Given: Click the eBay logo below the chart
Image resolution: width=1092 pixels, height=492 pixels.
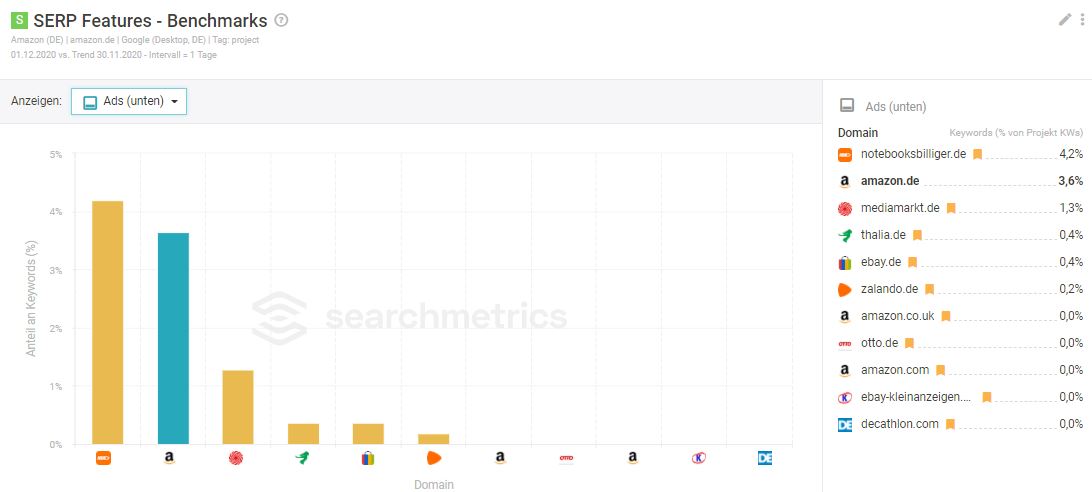Looking at the screenshot, I should (368, 459).
